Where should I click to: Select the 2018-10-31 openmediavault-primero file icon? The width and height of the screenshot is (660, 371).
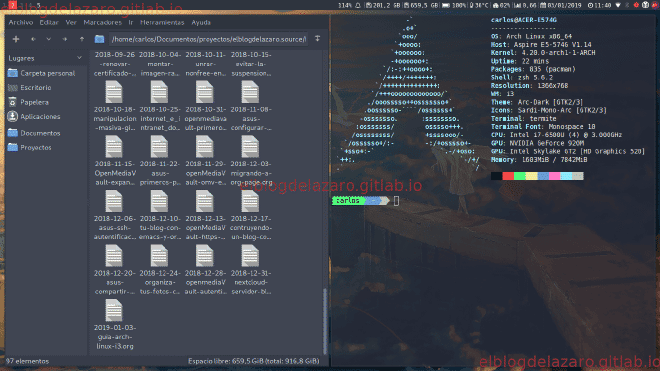click(205, 92)
